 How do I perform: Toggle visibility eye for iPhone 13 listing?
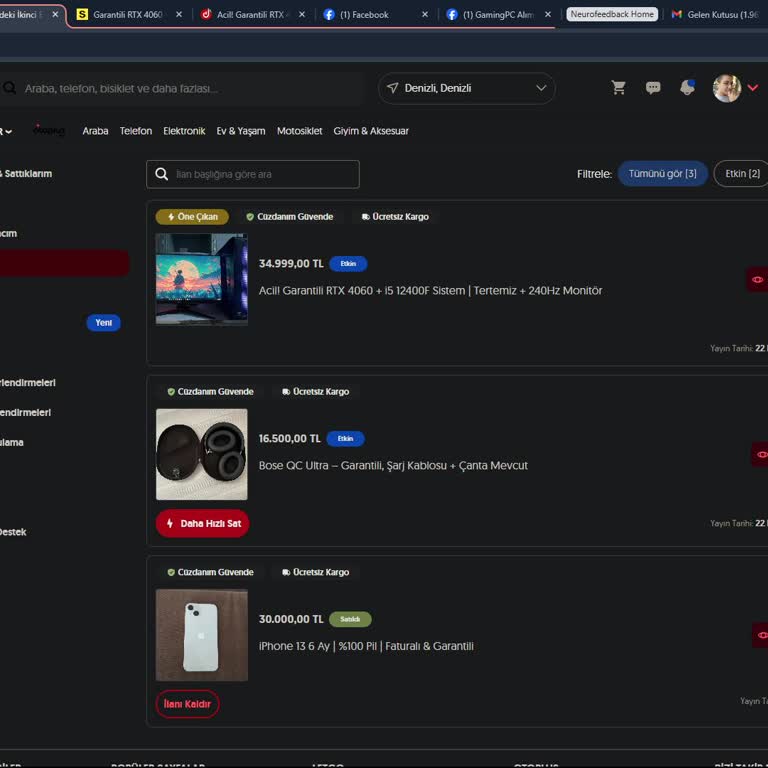[761, 635]
